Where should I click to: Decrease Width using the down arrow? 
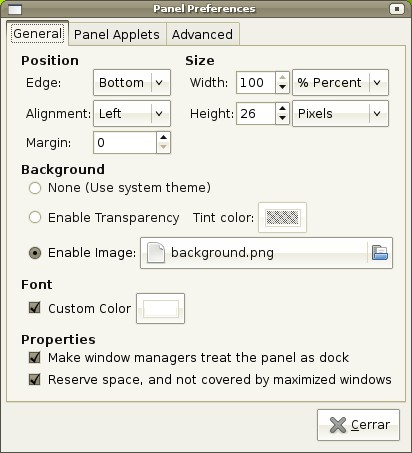click(x=282, y=87)
